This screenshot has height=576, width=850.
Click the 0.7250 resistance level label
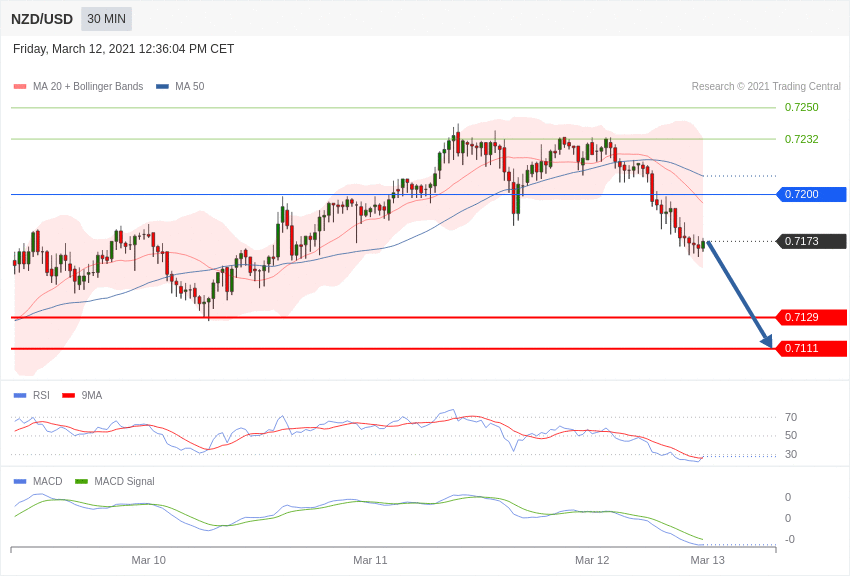point(801,107)
